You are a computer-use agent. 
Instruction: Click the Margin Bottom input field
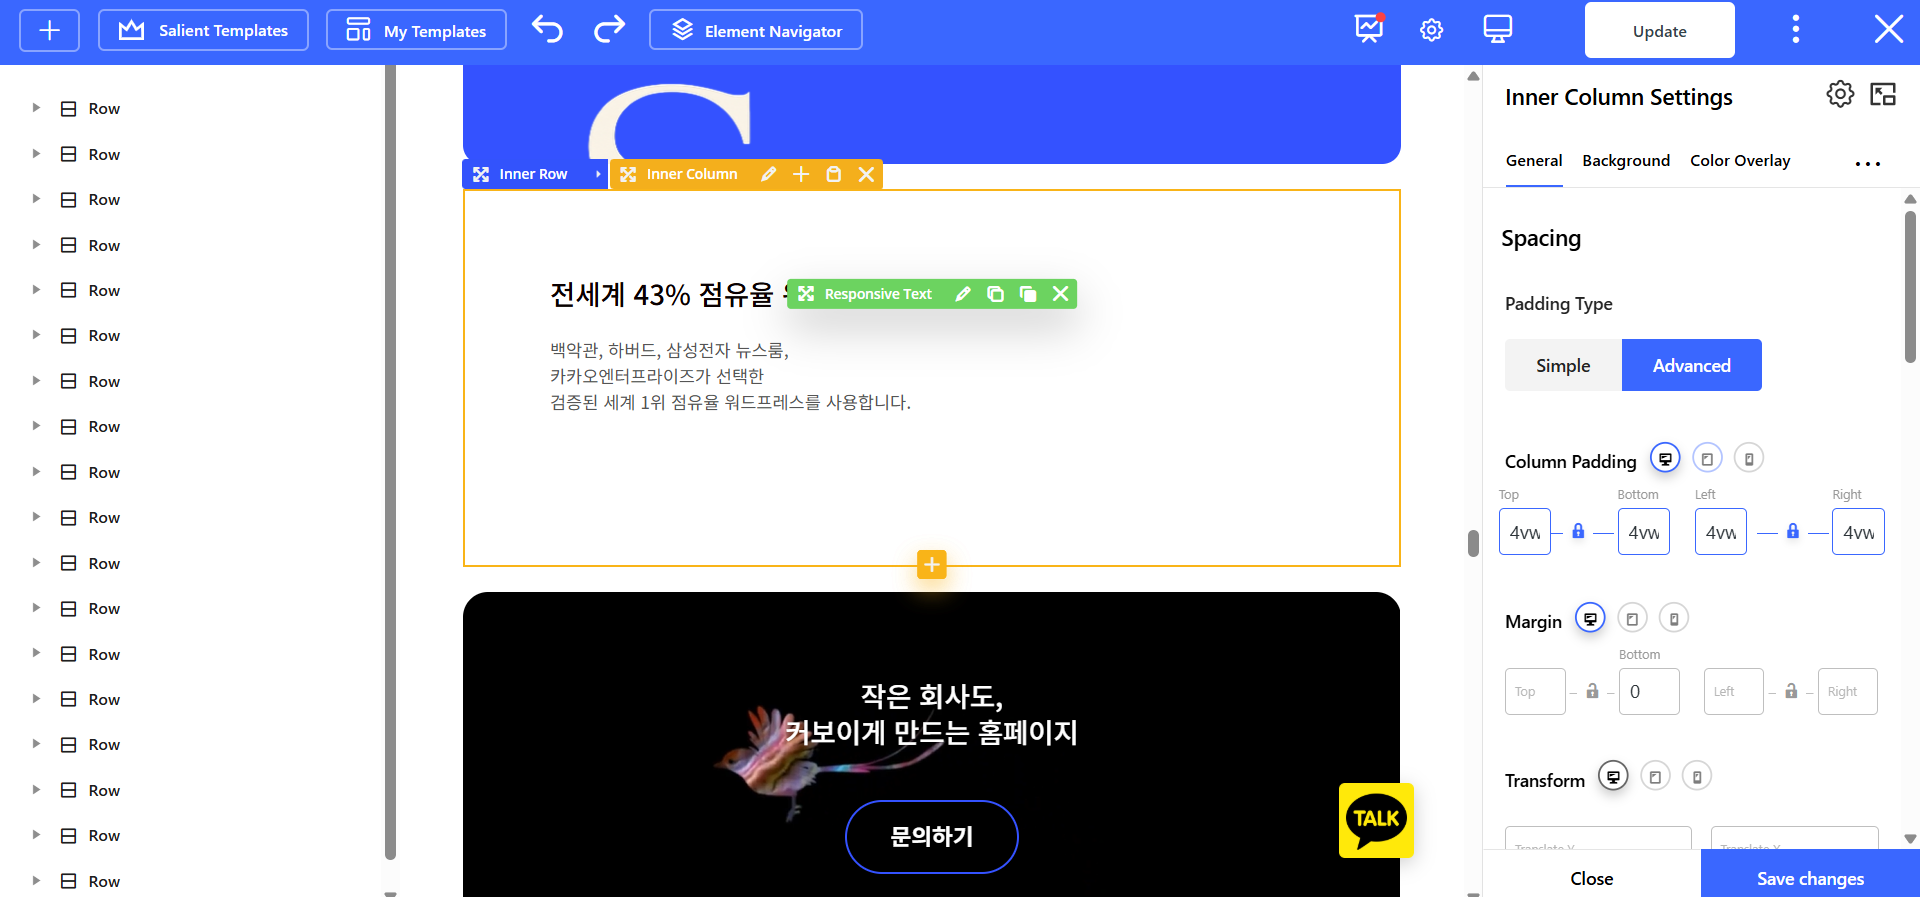click(1648, 692)
